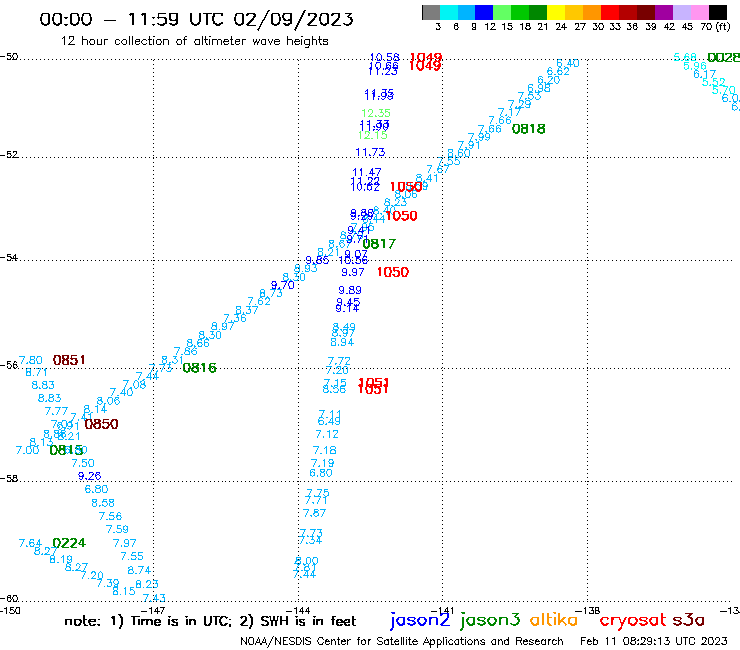Click the 6.40 wave height value

point(568,63)
